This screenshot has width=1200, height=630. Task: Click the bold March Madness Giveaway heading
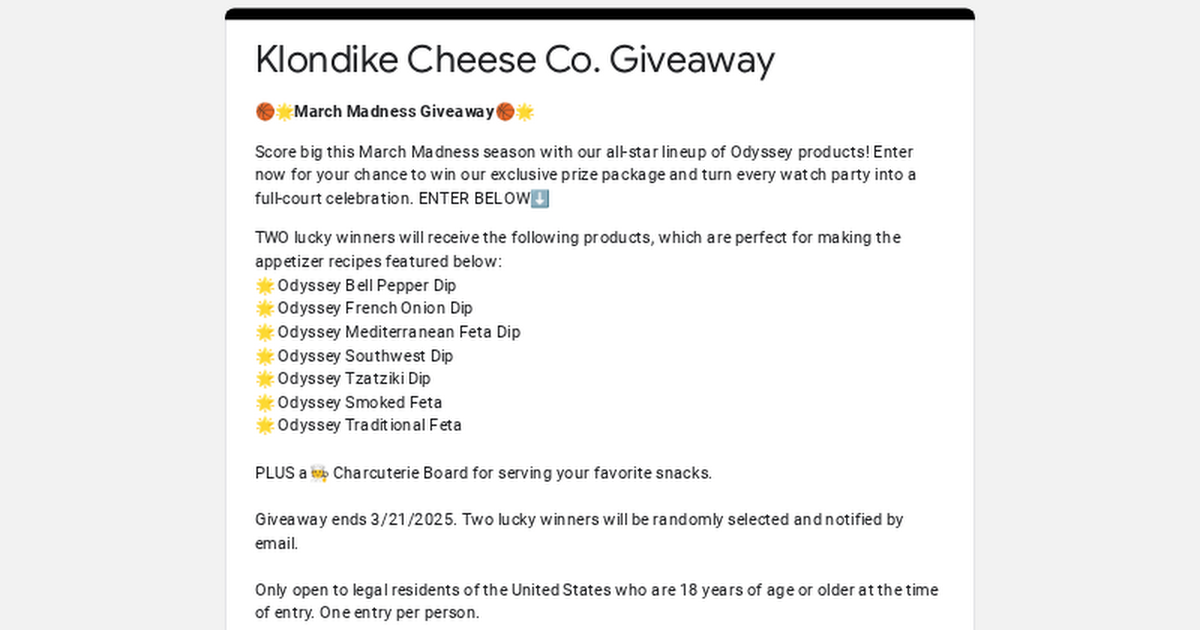pyautogui.click(x=394, y=111)
